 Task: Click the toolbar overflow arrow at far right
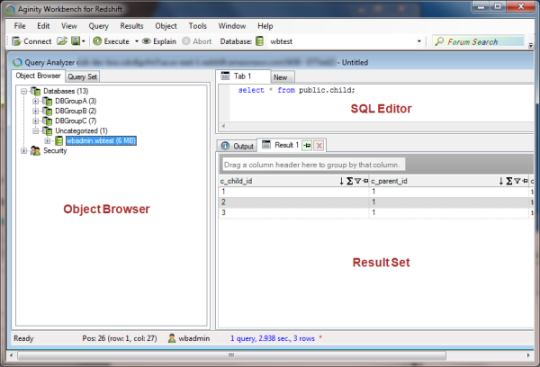[x=531, y=45]
